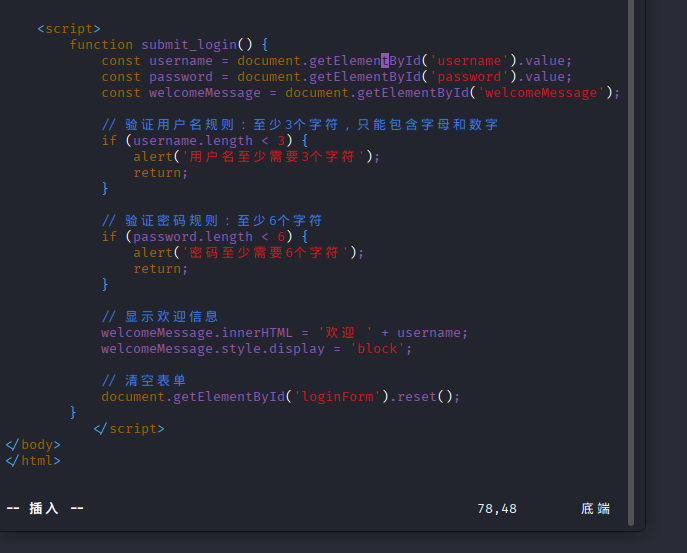Click the welcomeMessage.innerHTML assignment line
The image size is (687, 553).
[284, 333]
